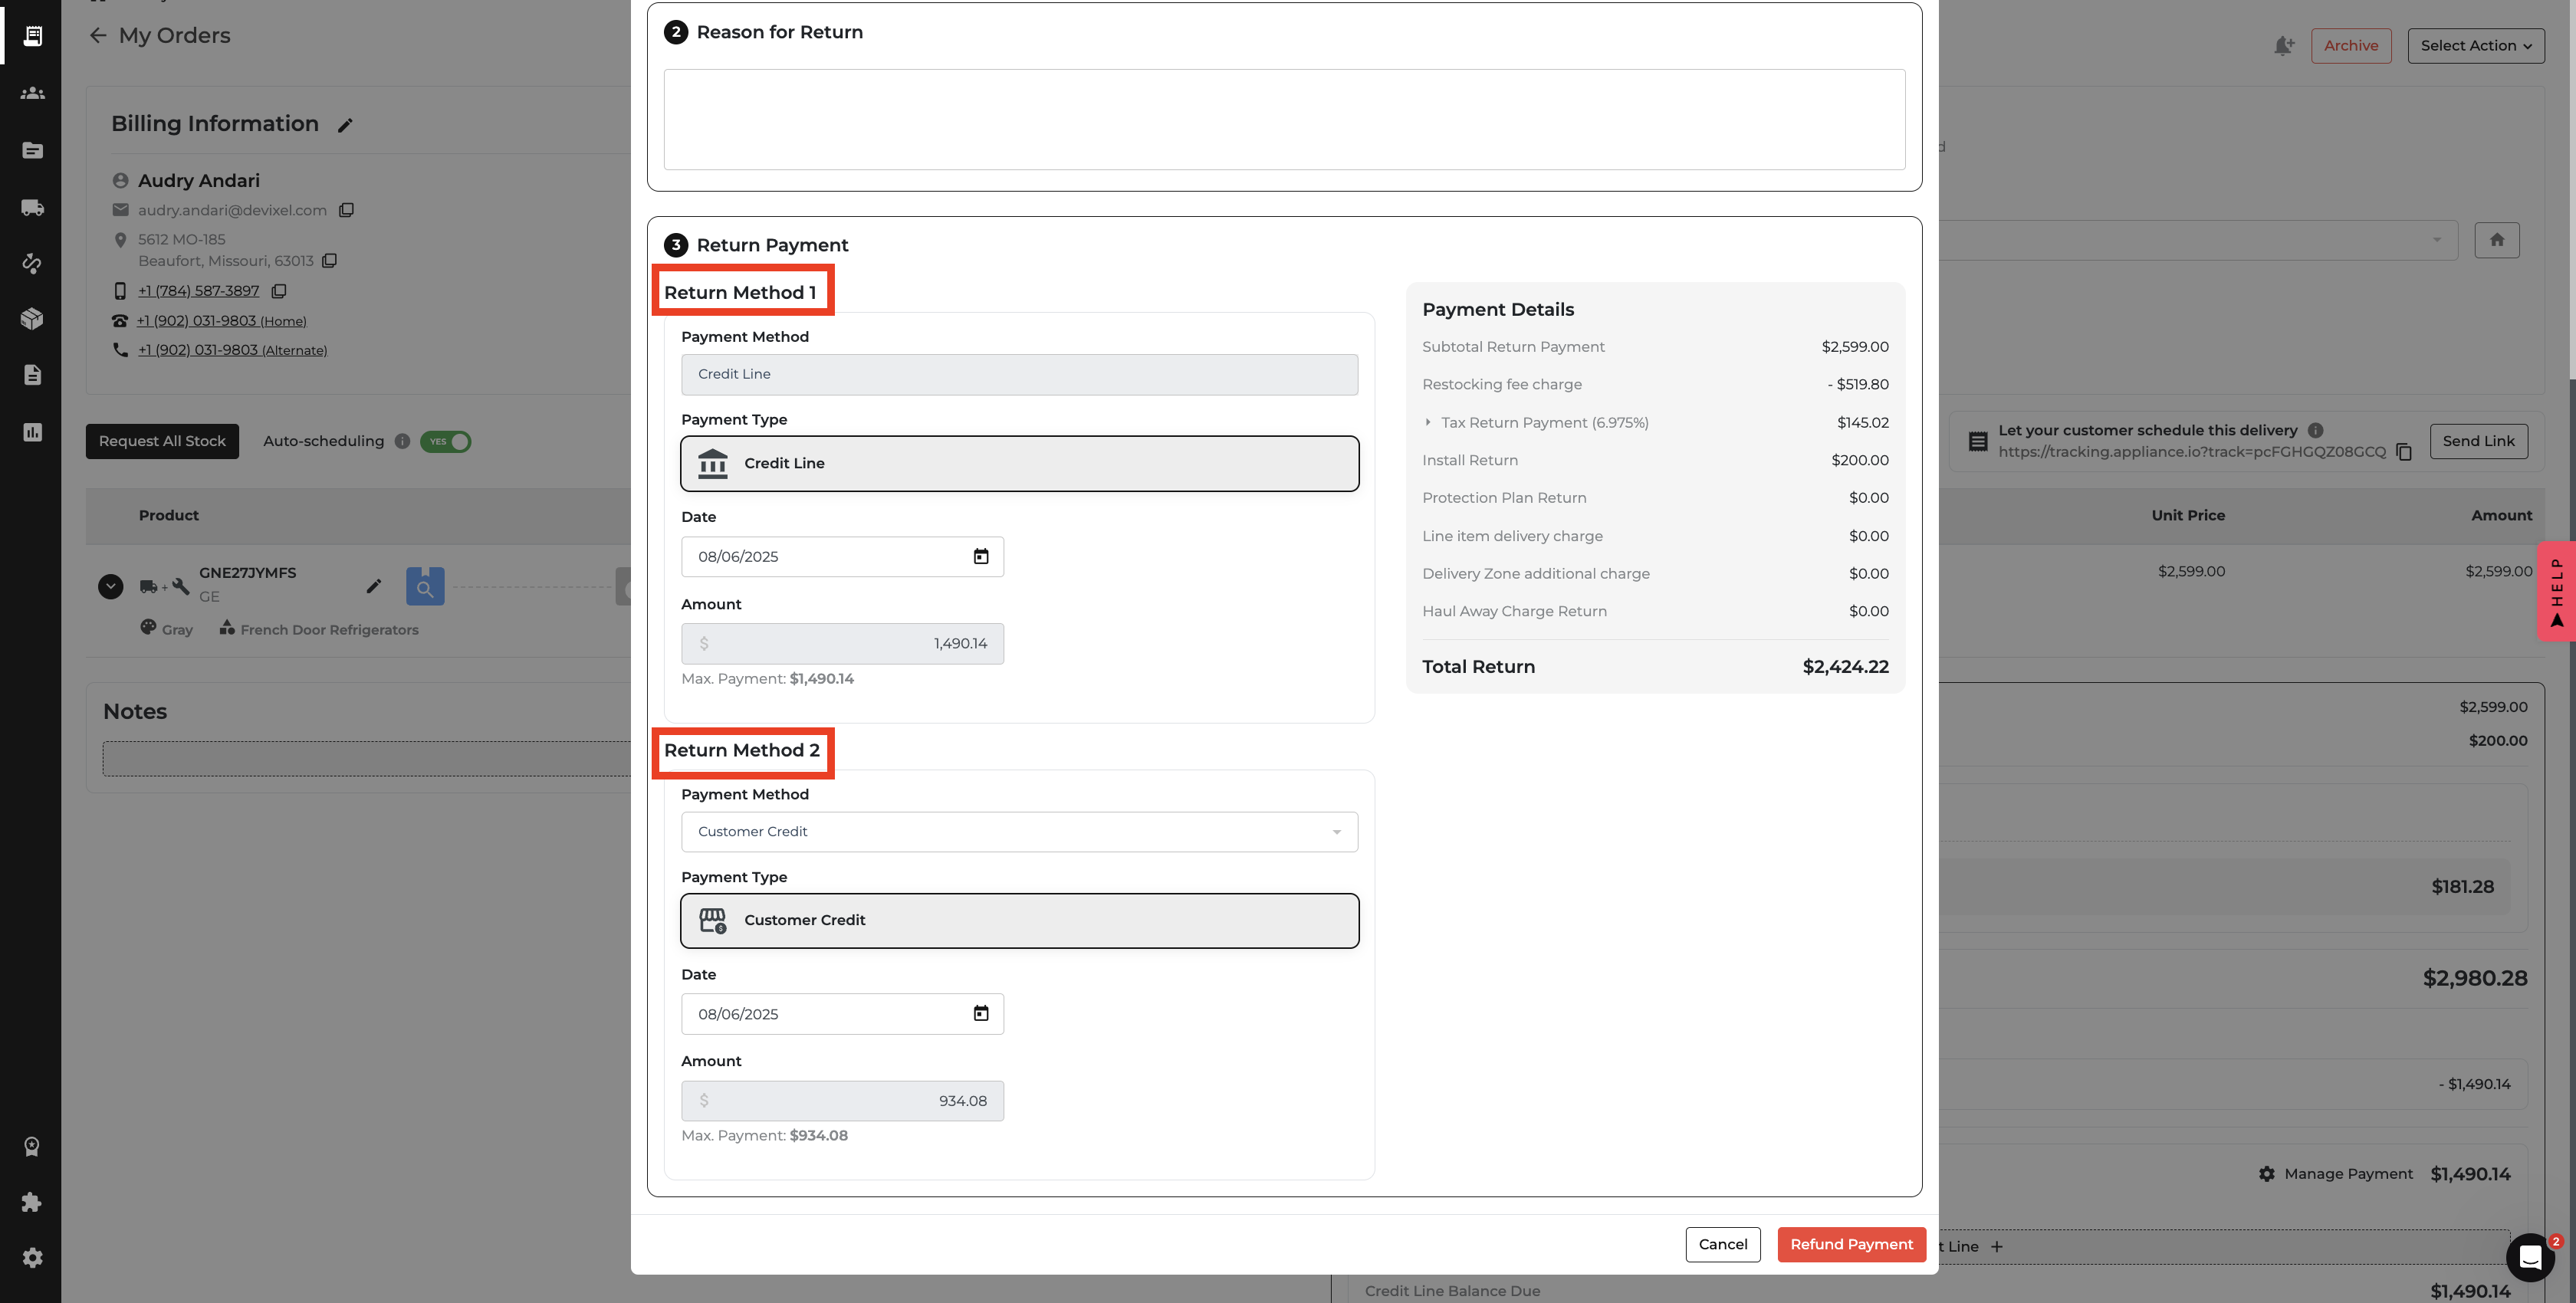Collapse the GNE27JYMFS product row
This screenshot has height=1303, width=2576.
point(111,587)
